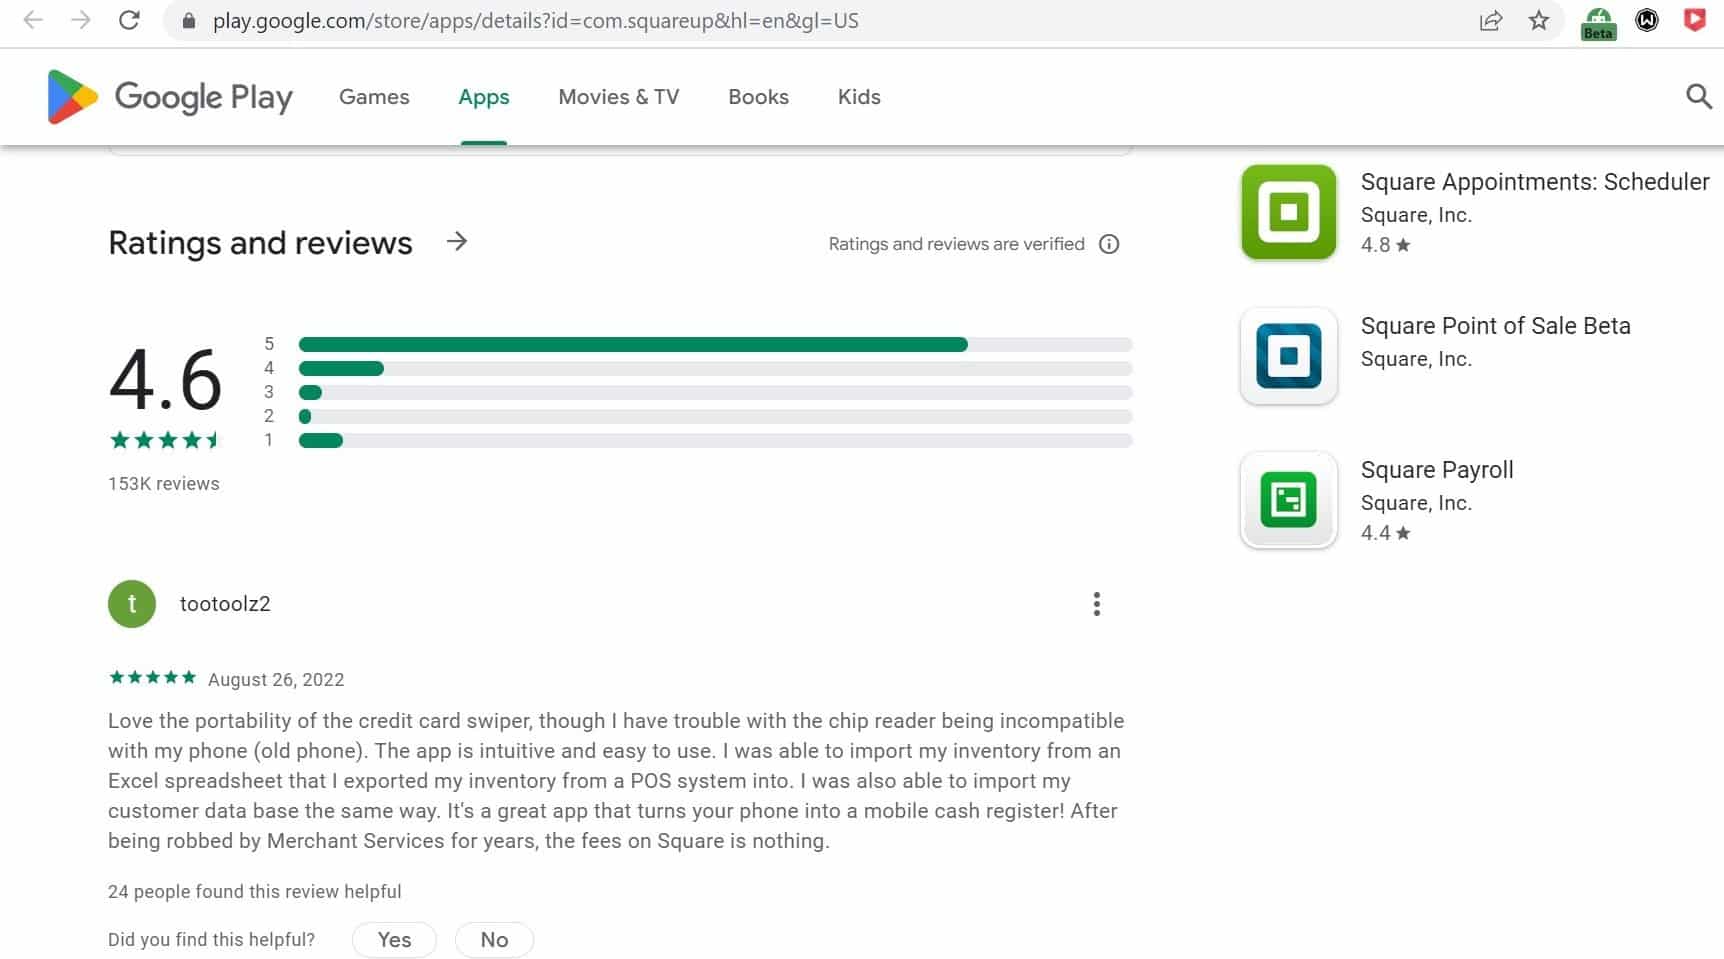Open the Books tab
The width and height of the screenshot is (1724, 959).
(x=758, y=97)
